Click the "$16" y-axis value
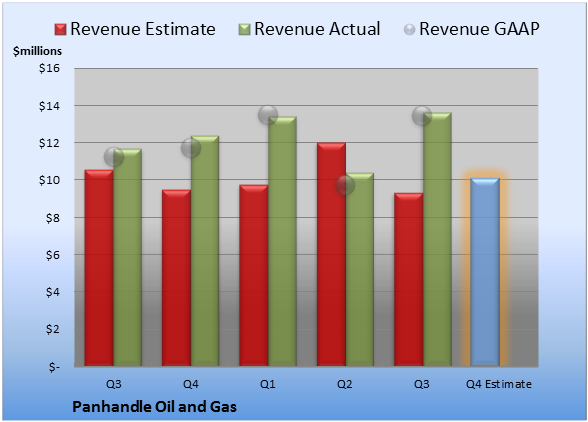The width and height of the screenshot is (588, 422). 50,68
